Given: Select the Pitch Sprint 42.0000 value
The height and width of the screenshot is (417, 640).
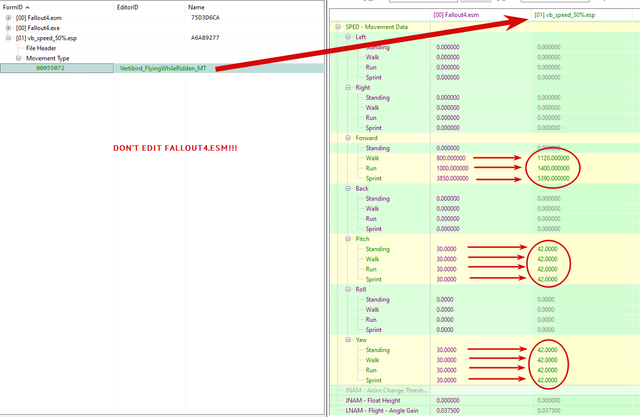Looking at the screenshot, I should (x=547, y=279).
